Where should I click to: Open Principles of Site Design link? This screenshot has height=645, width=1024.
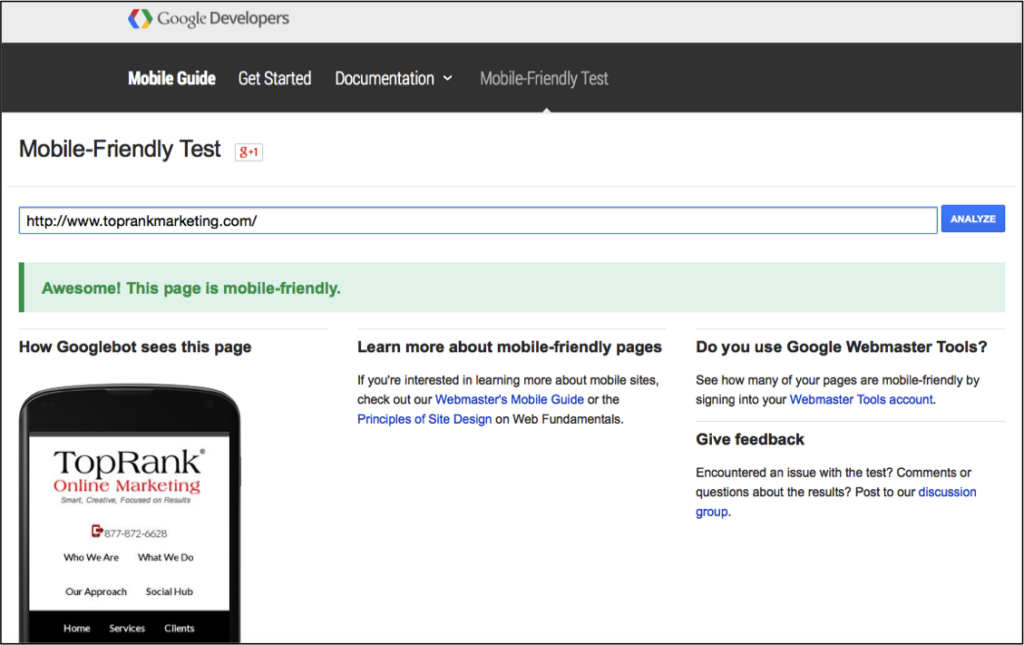point(424,419)
